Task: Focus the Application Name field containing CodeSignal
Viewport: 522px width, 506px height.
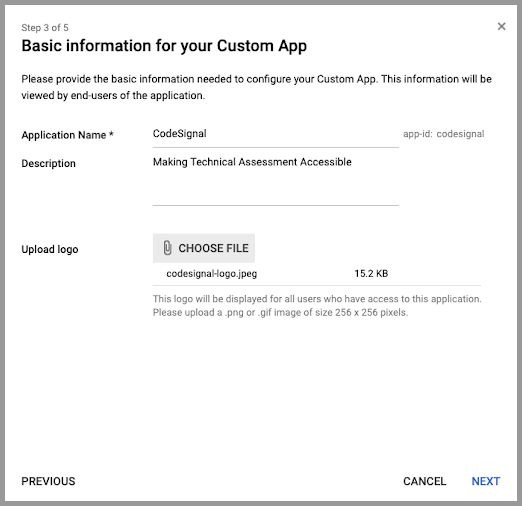Action: tap(276, 134)
